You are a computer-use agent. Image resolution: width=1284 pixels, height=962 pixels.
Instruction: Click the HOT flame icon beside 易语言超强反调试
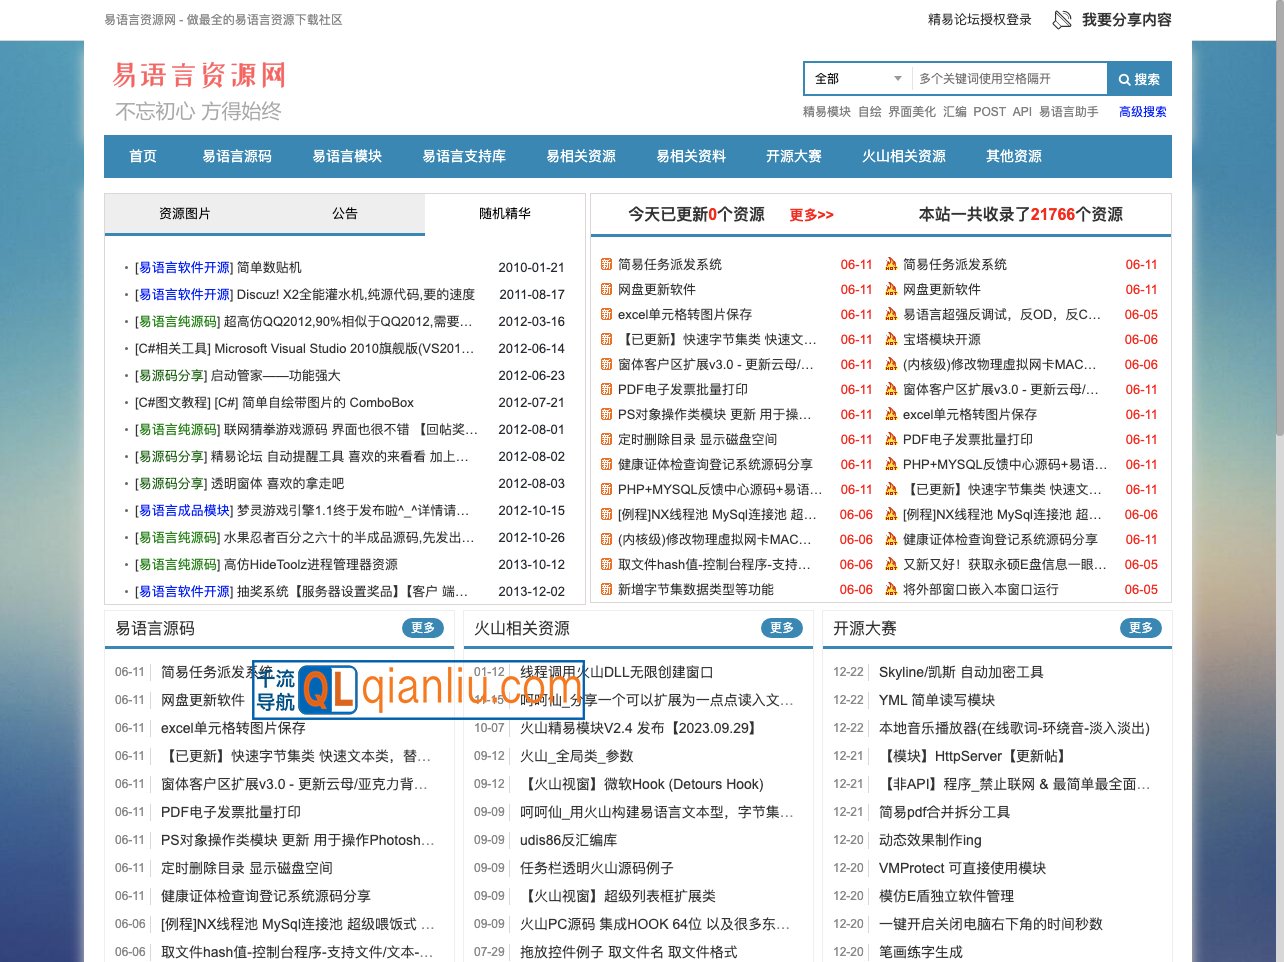(891, 314)
